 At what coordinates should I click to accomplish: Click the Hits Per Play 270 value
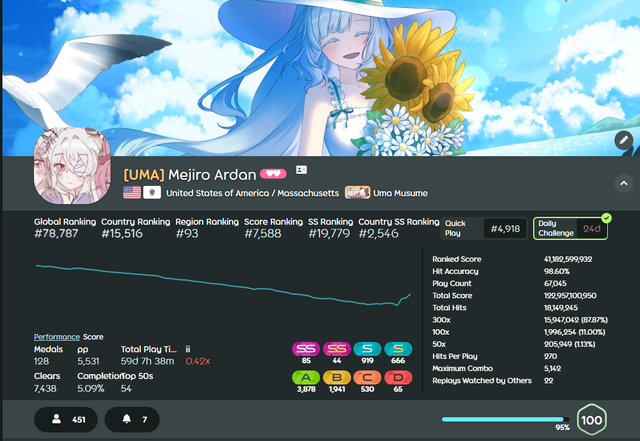(x=550, y=356)
